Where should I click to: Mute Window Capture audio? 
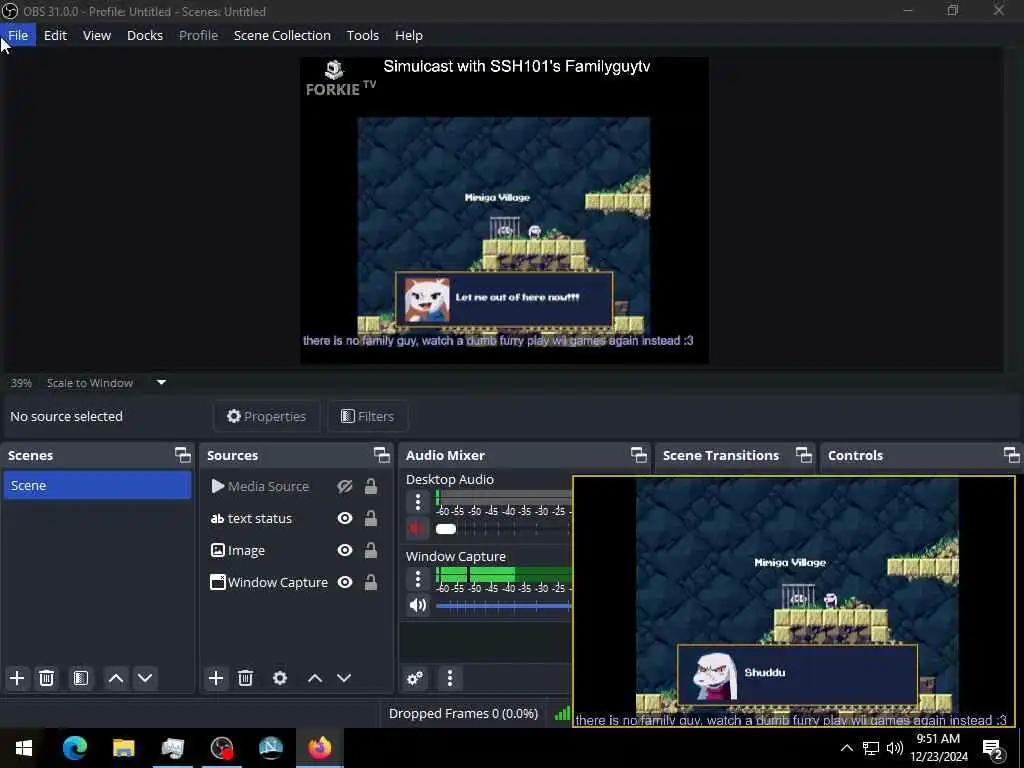(418, 605)
